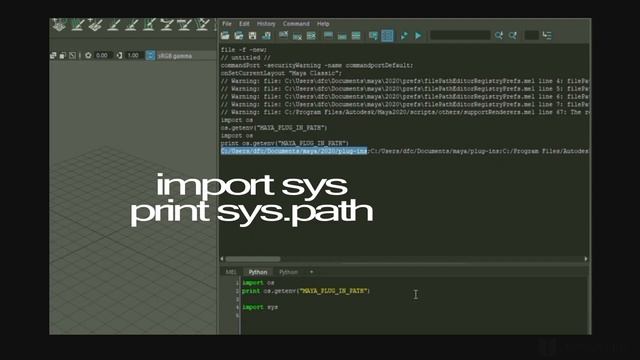The width and height of the screenshot is (640, 360).
Task: Toggle the highlighted Show Line Numbers button
Action: (387, 36)
